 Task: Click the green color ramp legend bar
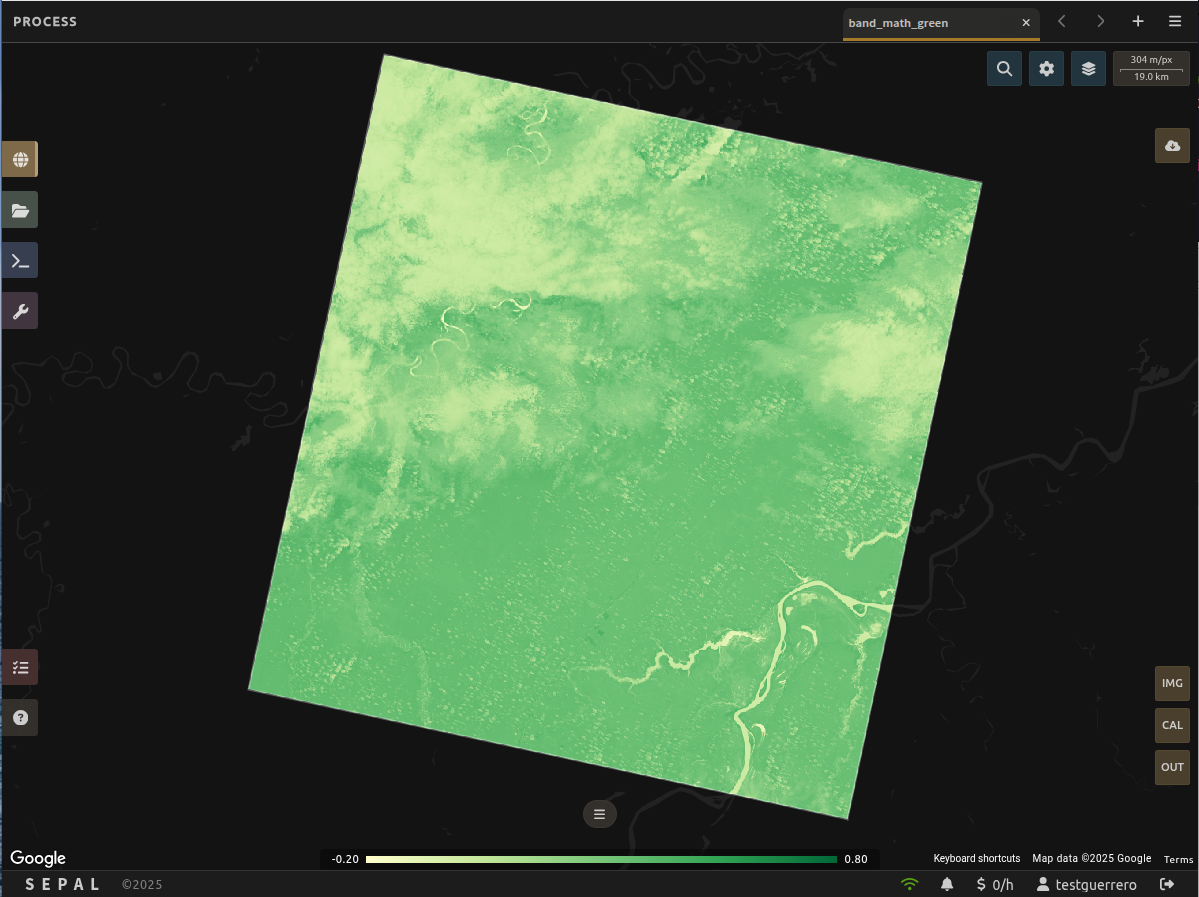(600, 859)
